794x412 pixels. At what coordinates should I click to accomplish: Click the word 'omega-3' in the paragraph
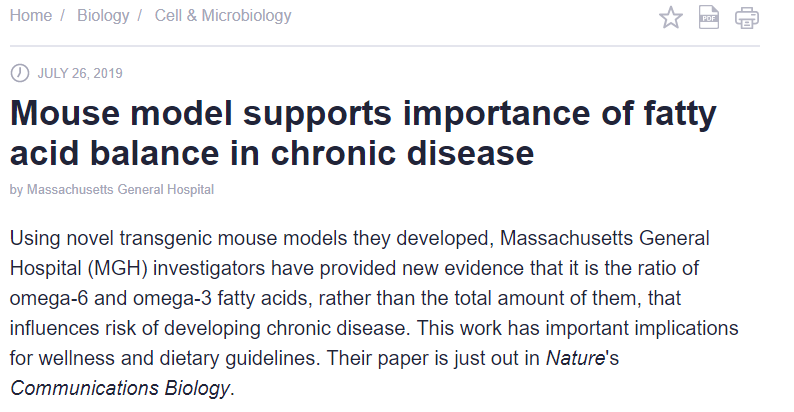click(x=172, y=298)
